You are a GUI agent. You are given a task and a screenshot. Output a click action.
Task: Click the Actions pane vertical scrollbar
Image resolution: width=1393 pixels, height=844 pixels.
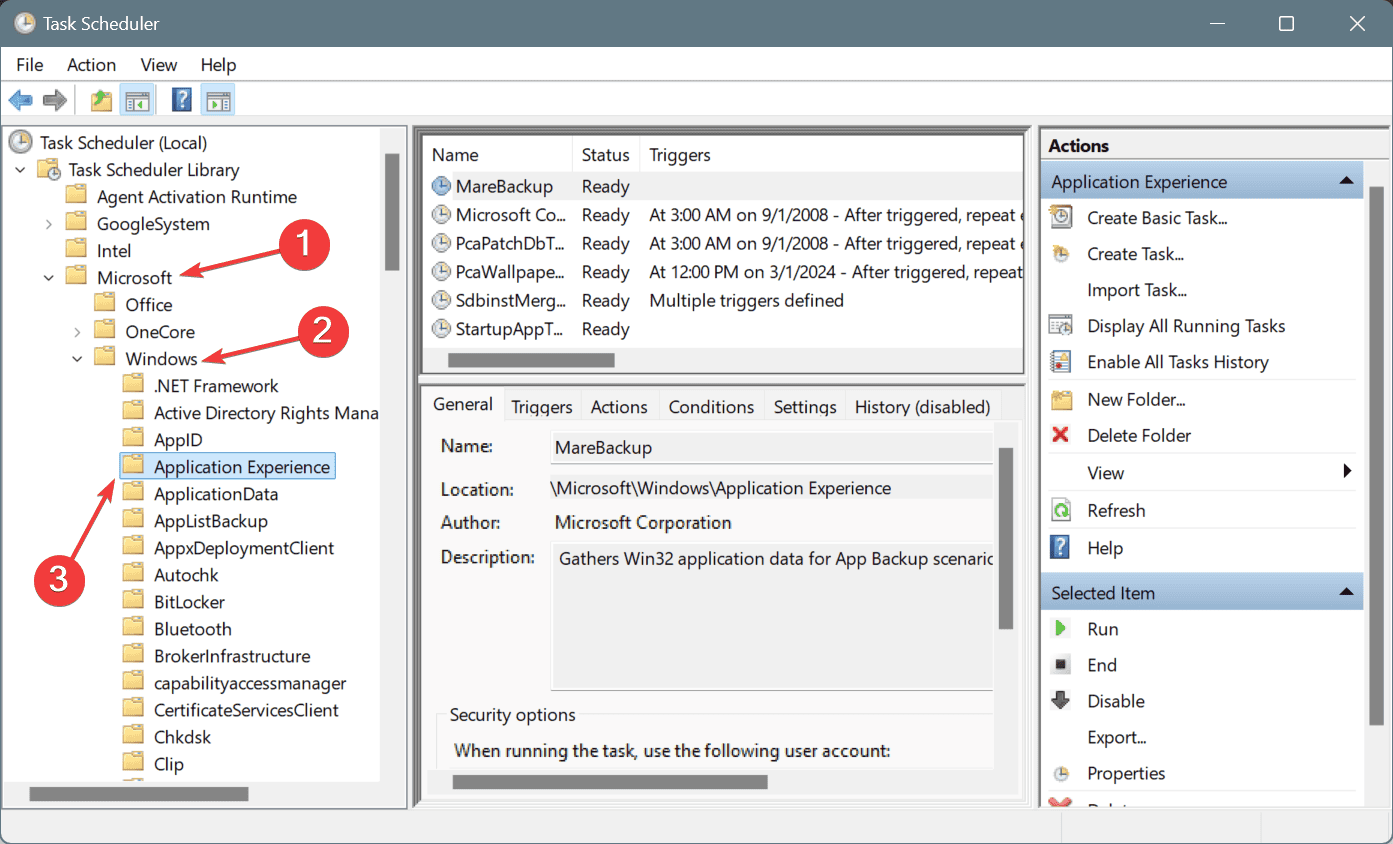tap(1377, 455)
